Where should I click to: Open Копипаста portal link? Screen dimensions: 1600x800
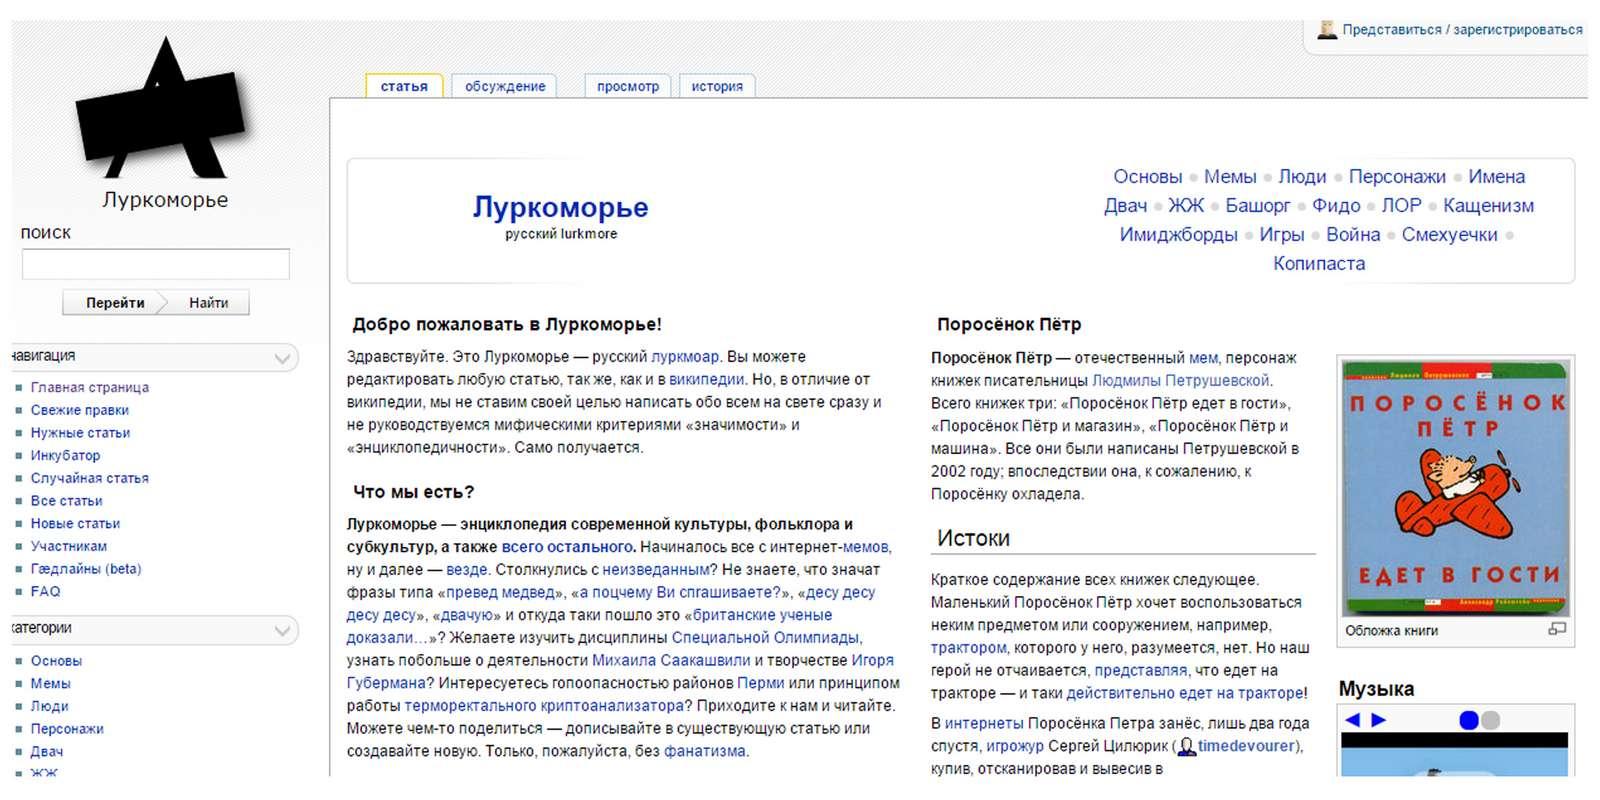(1319, 264)
